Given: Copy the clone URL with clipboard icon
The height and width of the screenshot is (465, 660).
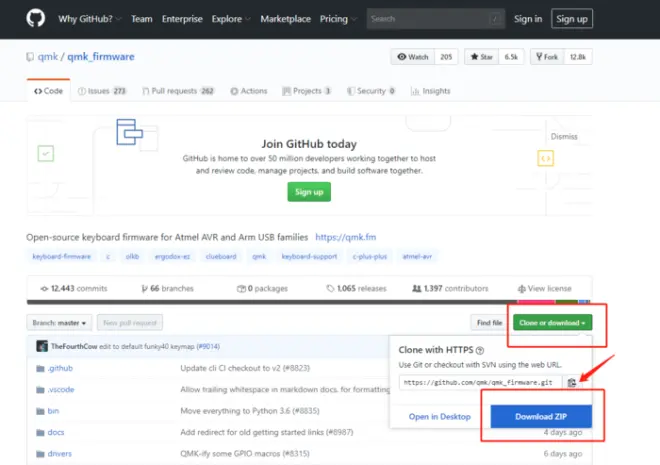Looking at the screenshot, I should [572, 383].
